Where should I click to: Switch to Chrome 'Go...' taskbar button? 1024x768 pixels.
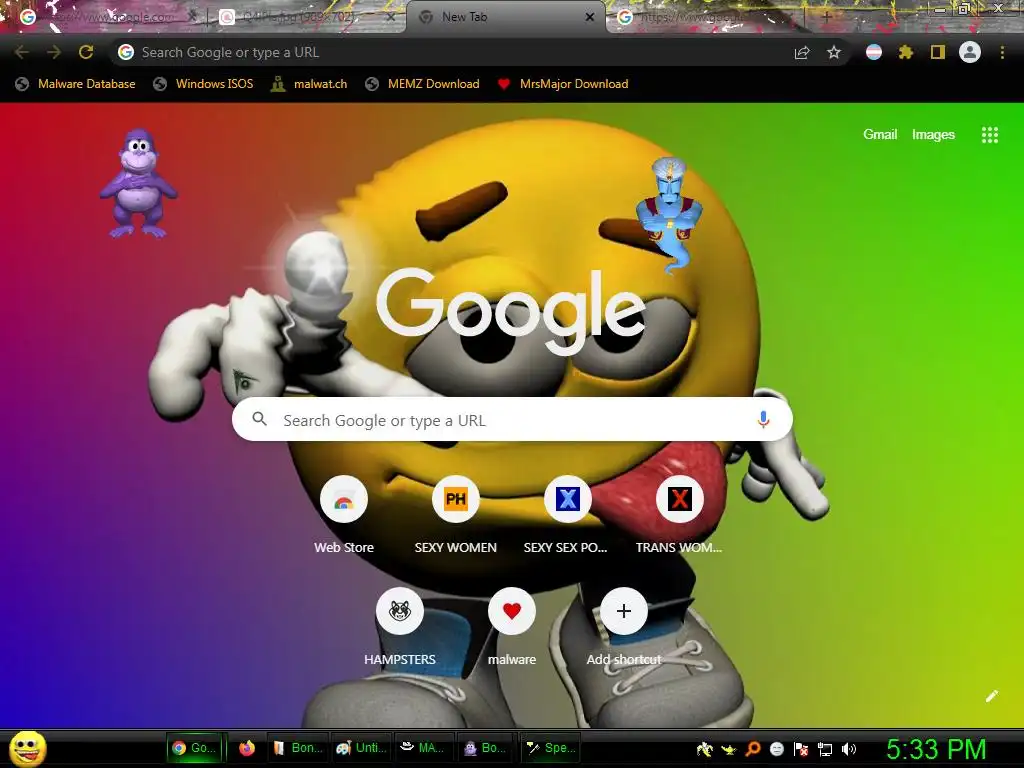tap(195, 748)
